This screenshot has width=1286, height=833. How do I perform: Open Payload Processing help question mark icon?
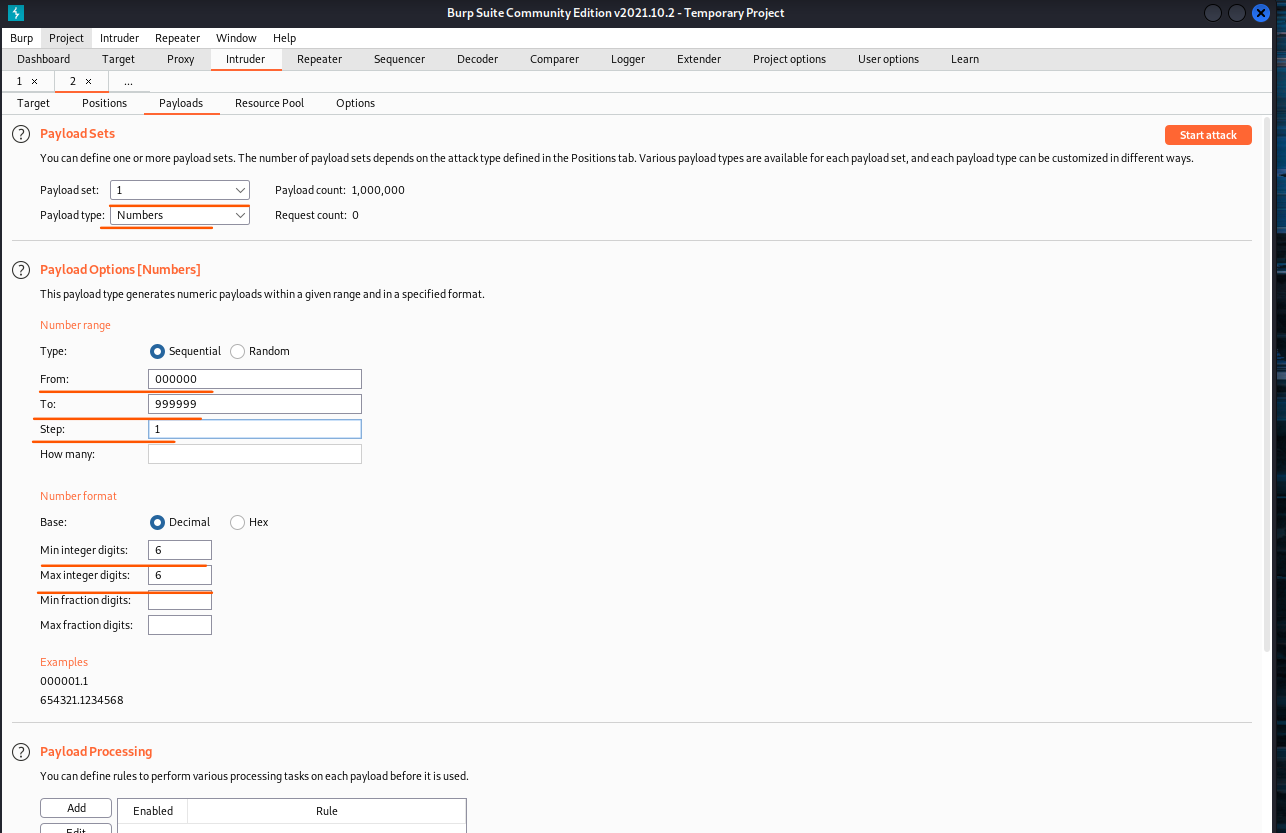click(x=21, y=752)
